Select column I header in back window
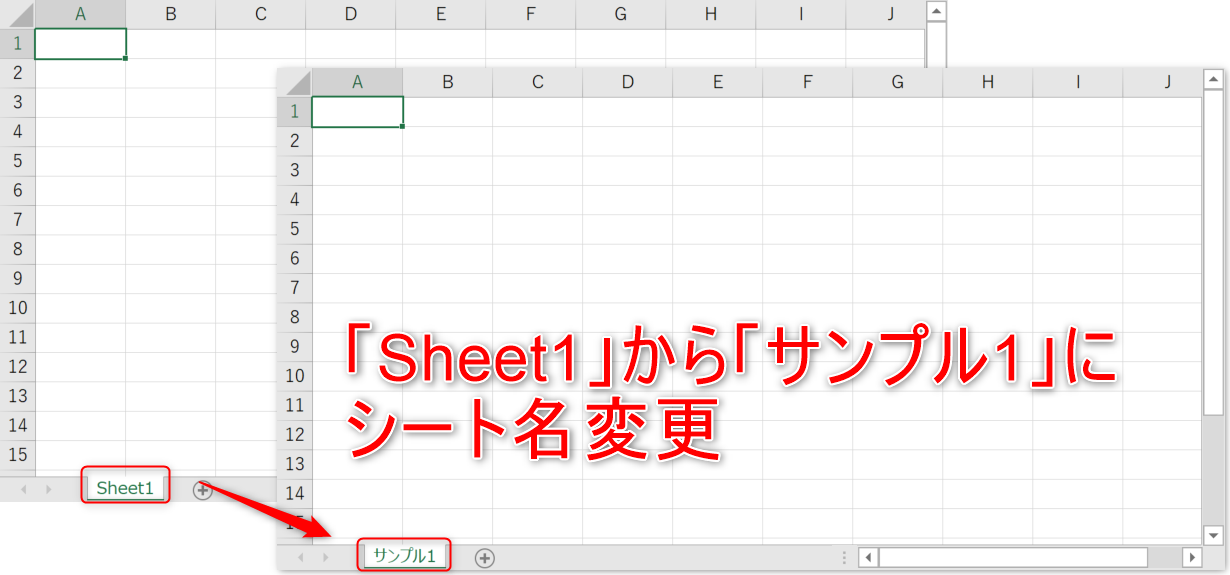Screen dimensions: 1230x575 (801, 14)
